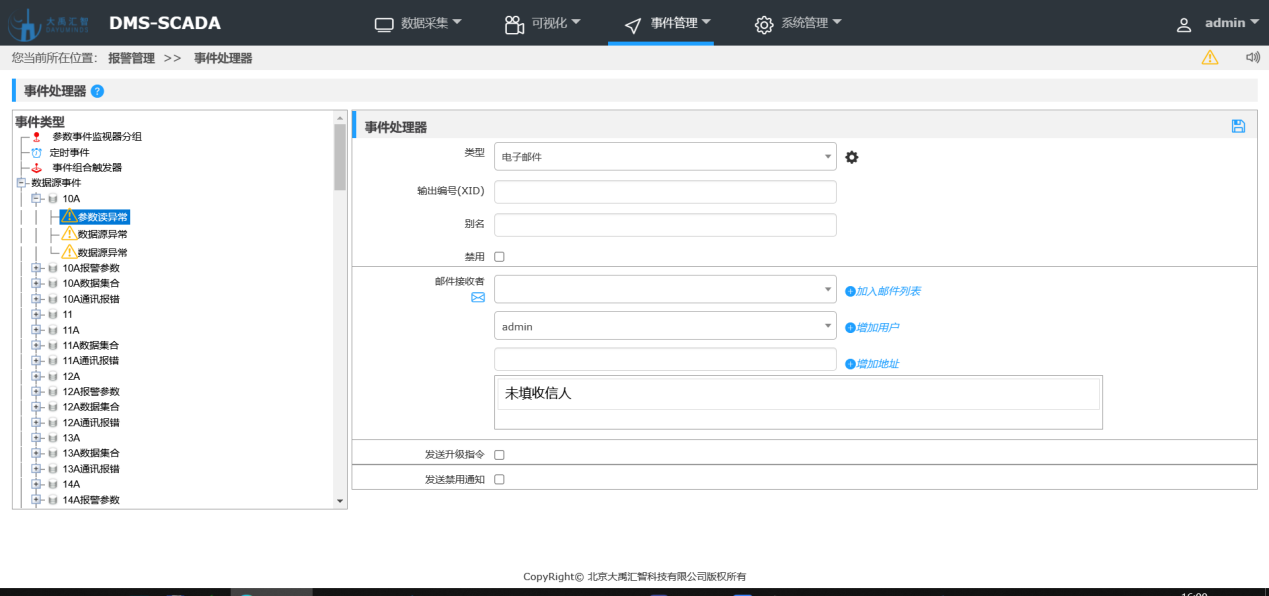This screenshot has width=1269, height=596.
Task: Open the empty mail list dropdown
Action: 665,289
